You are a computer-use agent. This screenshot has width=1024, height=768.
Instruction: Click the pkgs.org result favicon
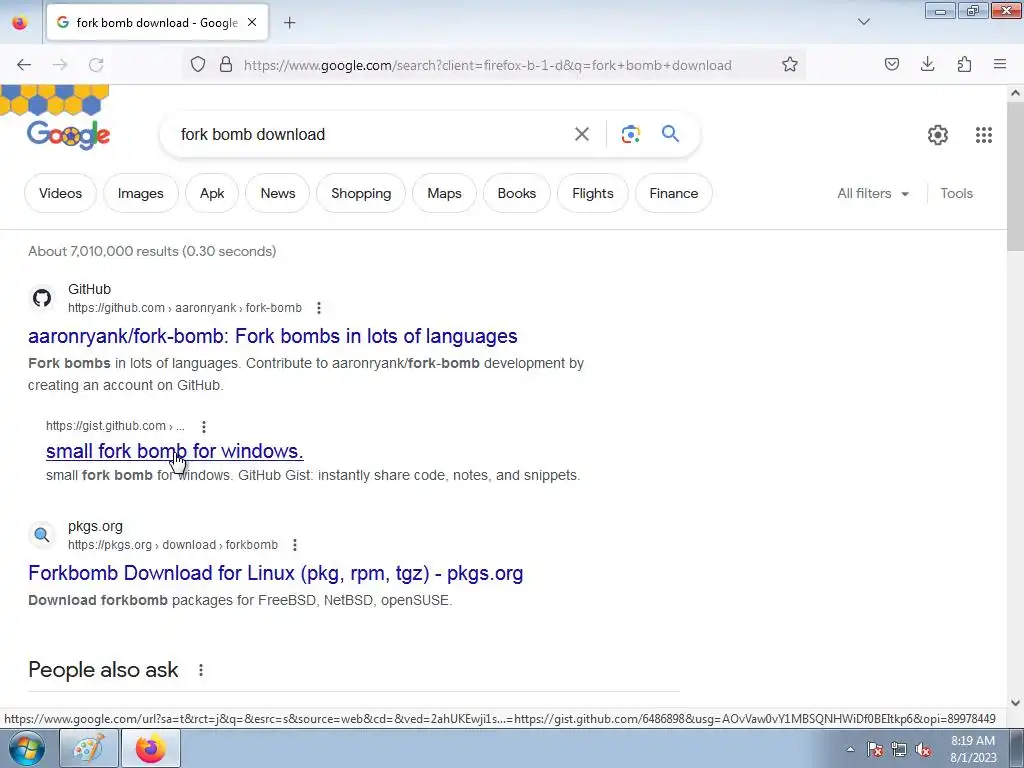42,536
